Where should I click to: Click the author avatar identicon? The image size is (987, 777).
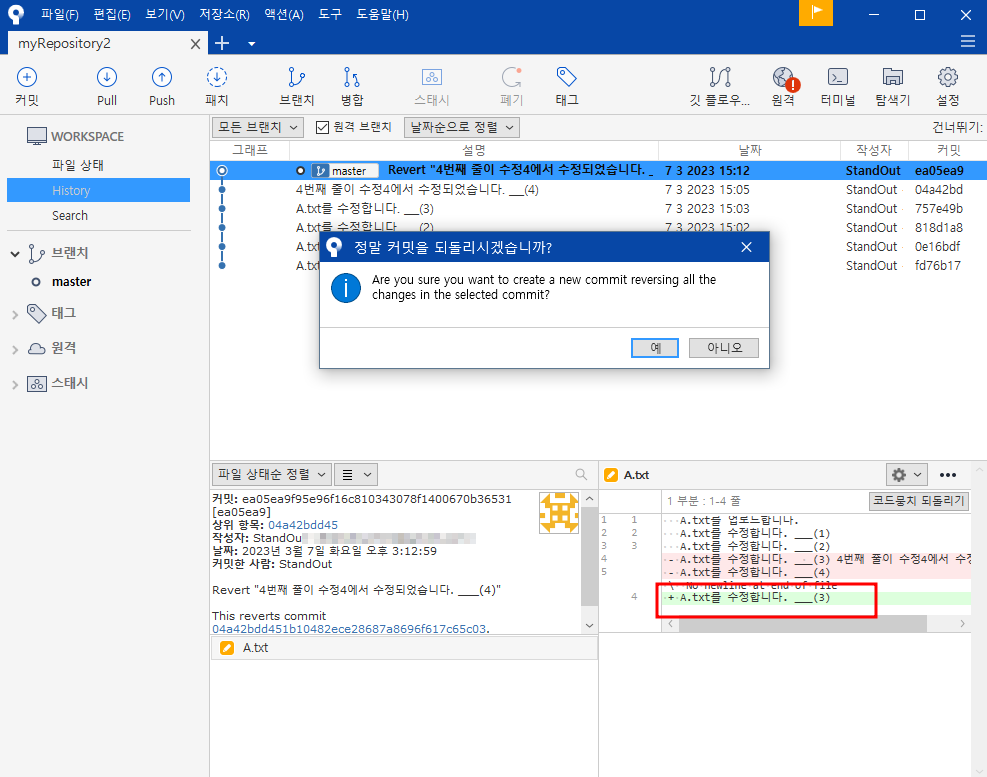pyautogui.click(x=558, y=513)
